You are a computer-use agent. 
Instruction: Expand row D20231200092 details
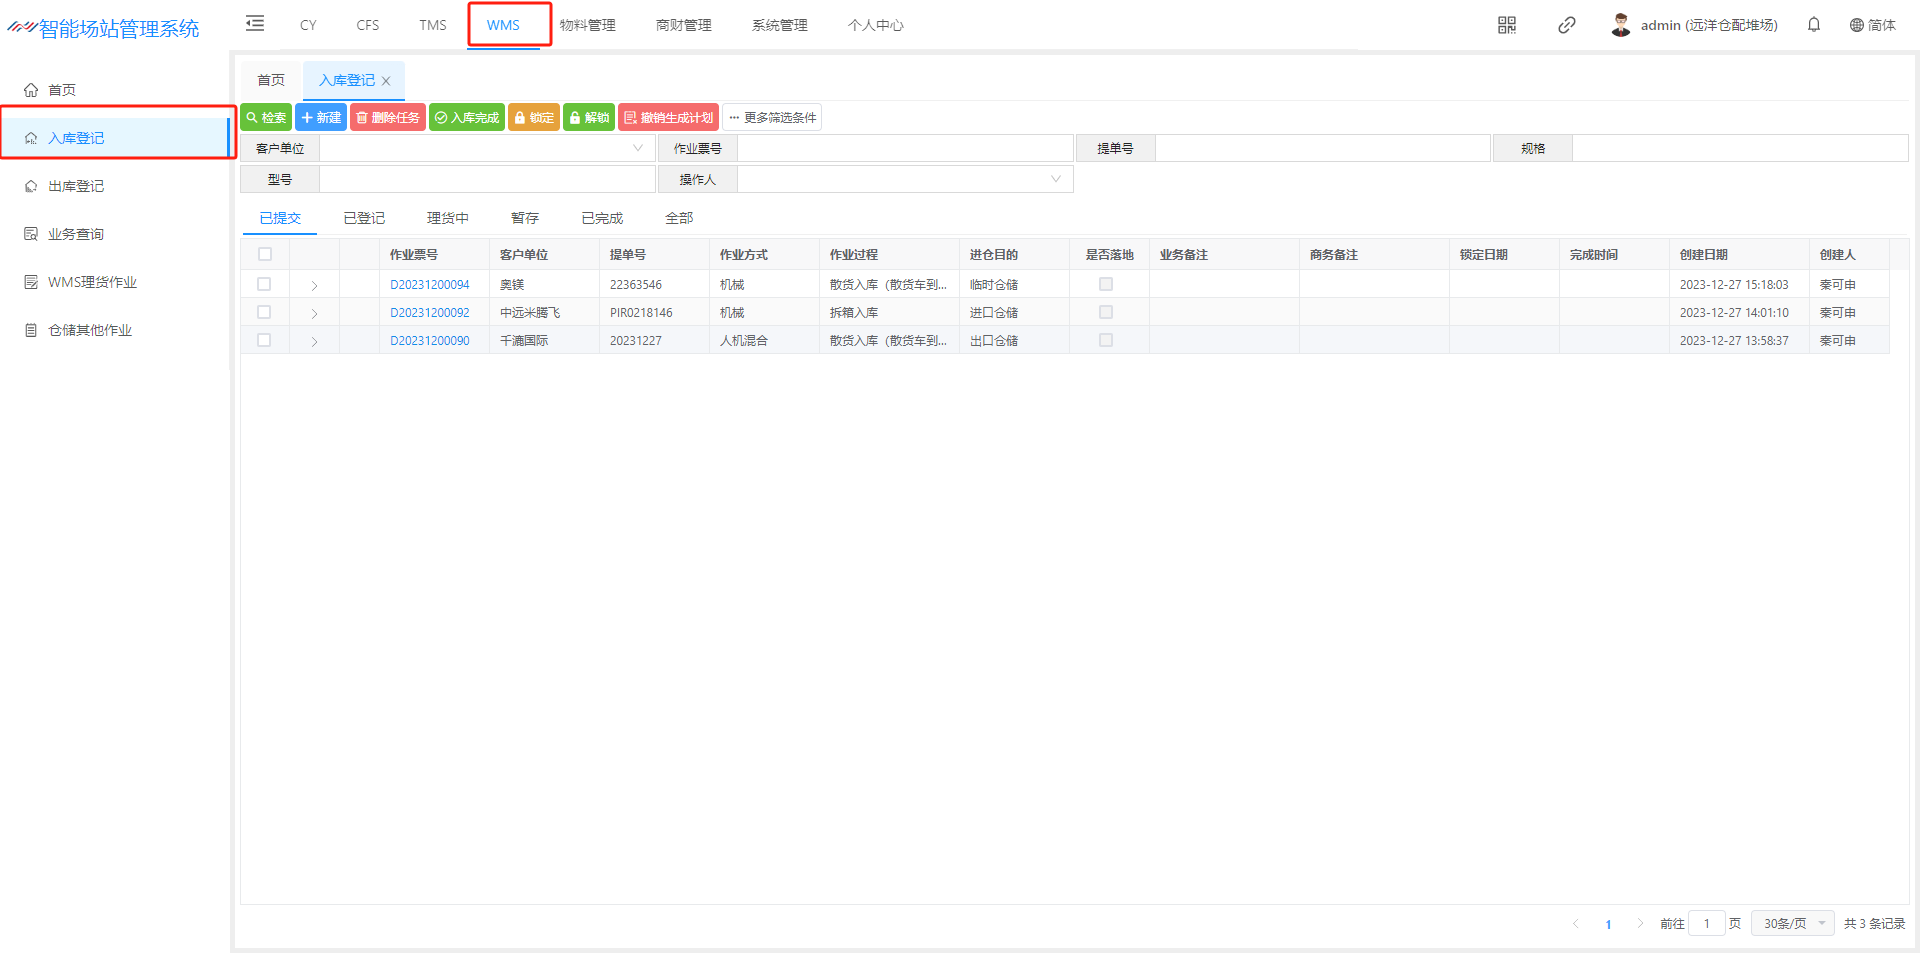[314, 313]
